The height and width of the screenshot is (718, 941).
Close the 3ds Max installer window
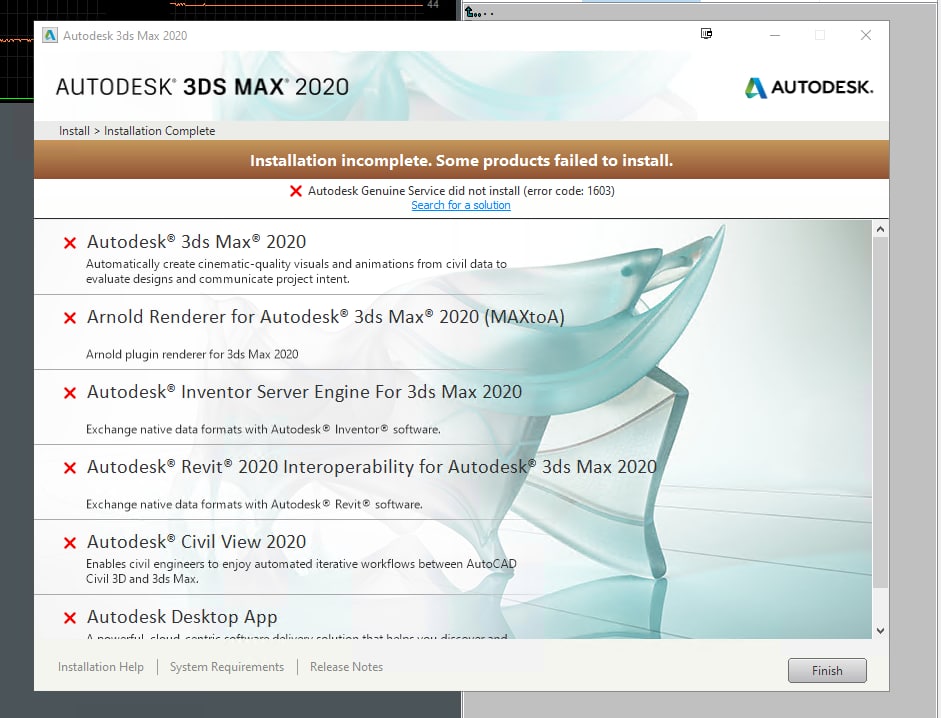point(865,35)
